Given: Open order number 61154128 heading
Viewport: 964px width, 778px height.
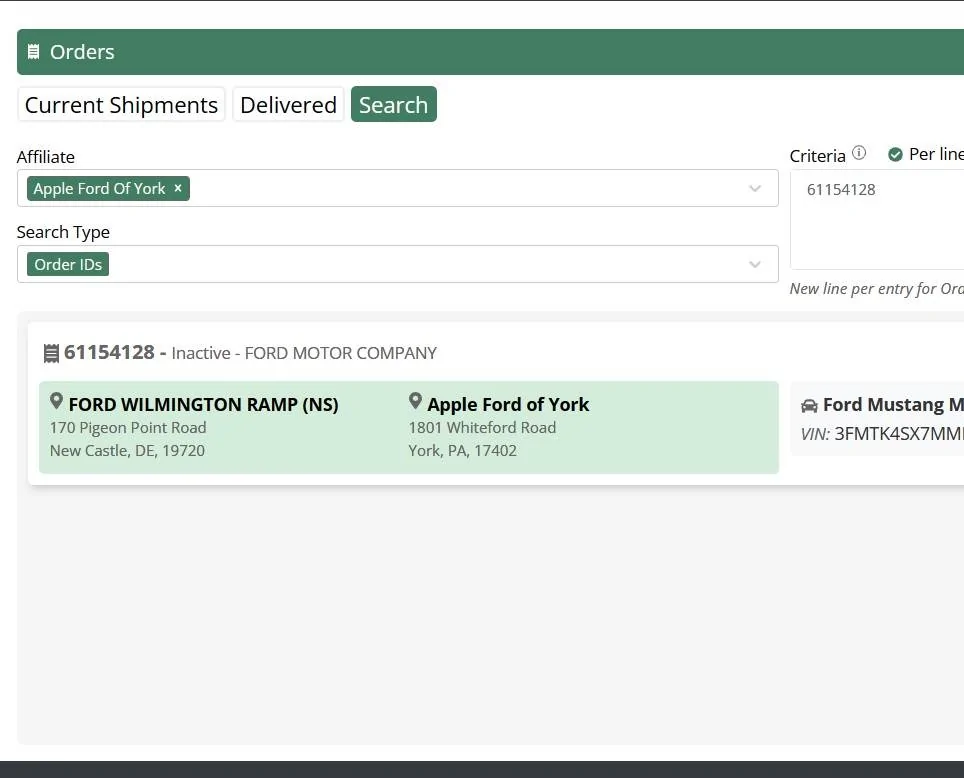Looking at the screenshot, I should [109, 352].
